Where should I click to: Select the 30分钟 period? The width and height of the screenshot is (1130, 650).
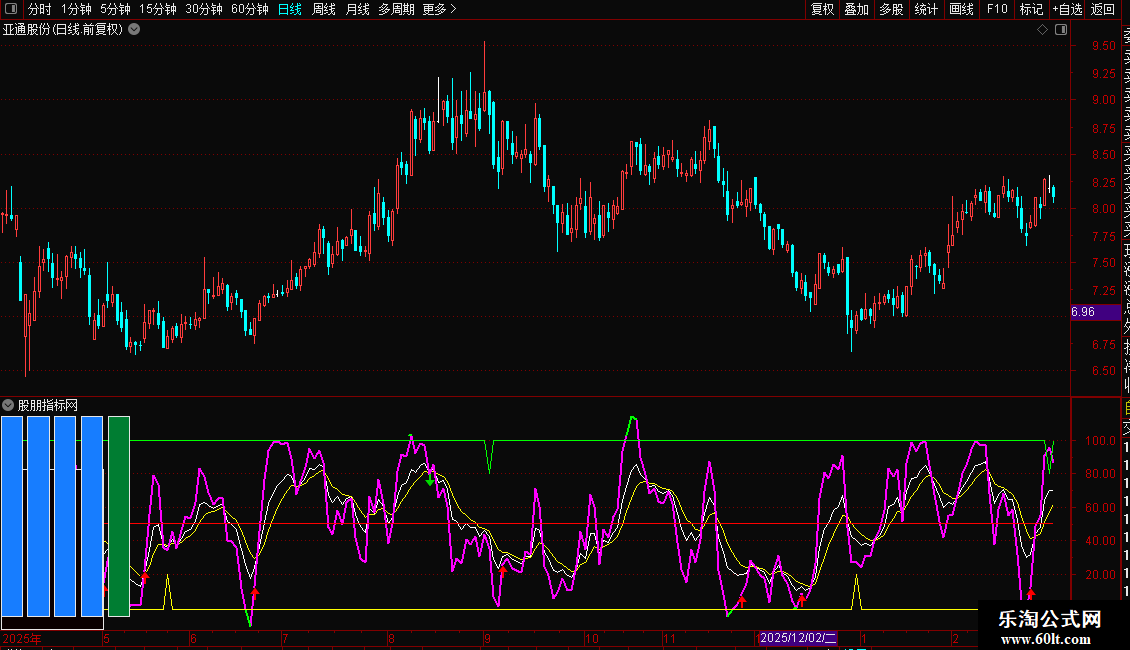[204, 9]
